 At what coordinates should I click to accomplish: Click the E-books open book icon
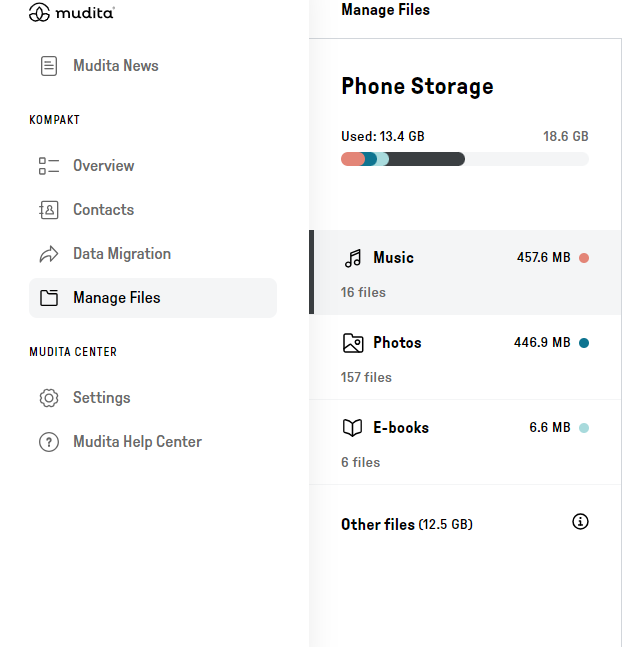353,428
